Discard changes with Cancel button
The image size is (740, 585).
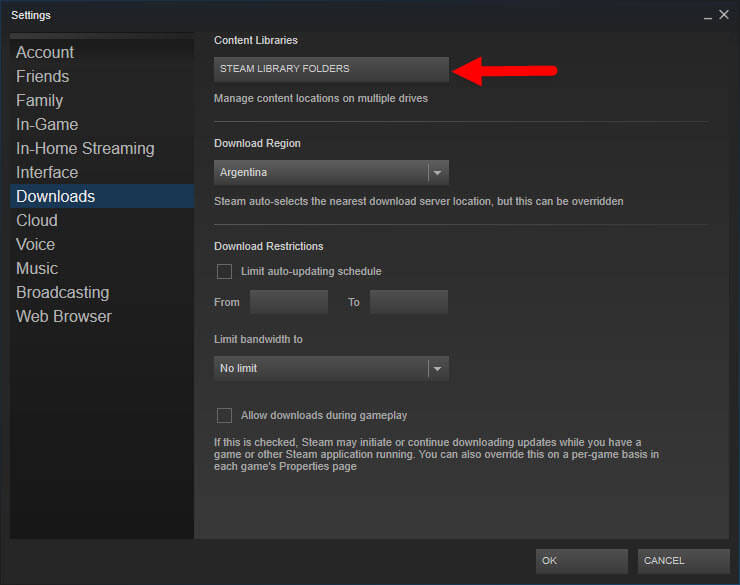(x=683, y=560)
